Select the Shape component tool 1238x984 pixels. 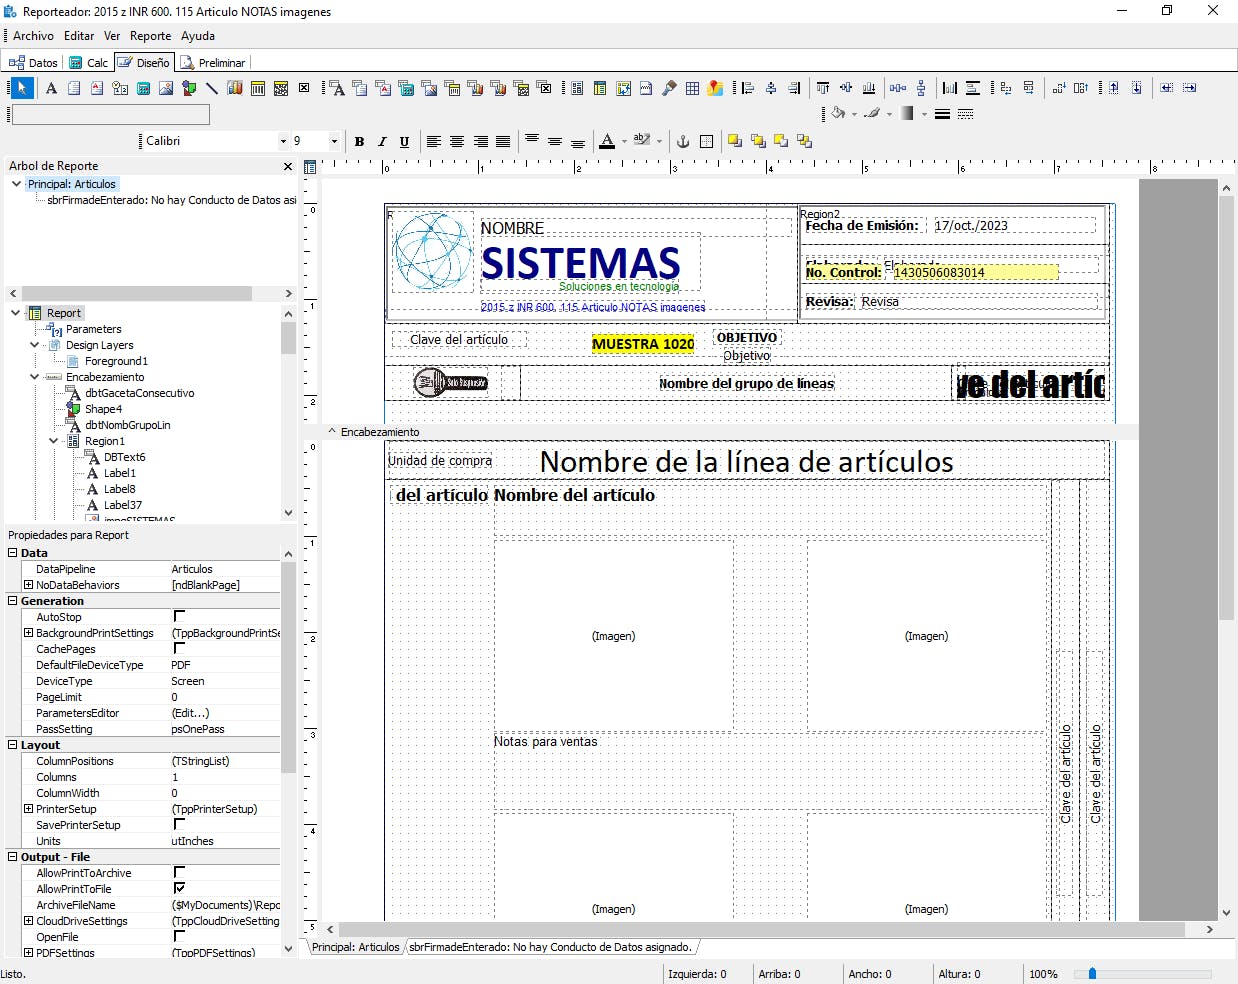click(x=189, y=88)
